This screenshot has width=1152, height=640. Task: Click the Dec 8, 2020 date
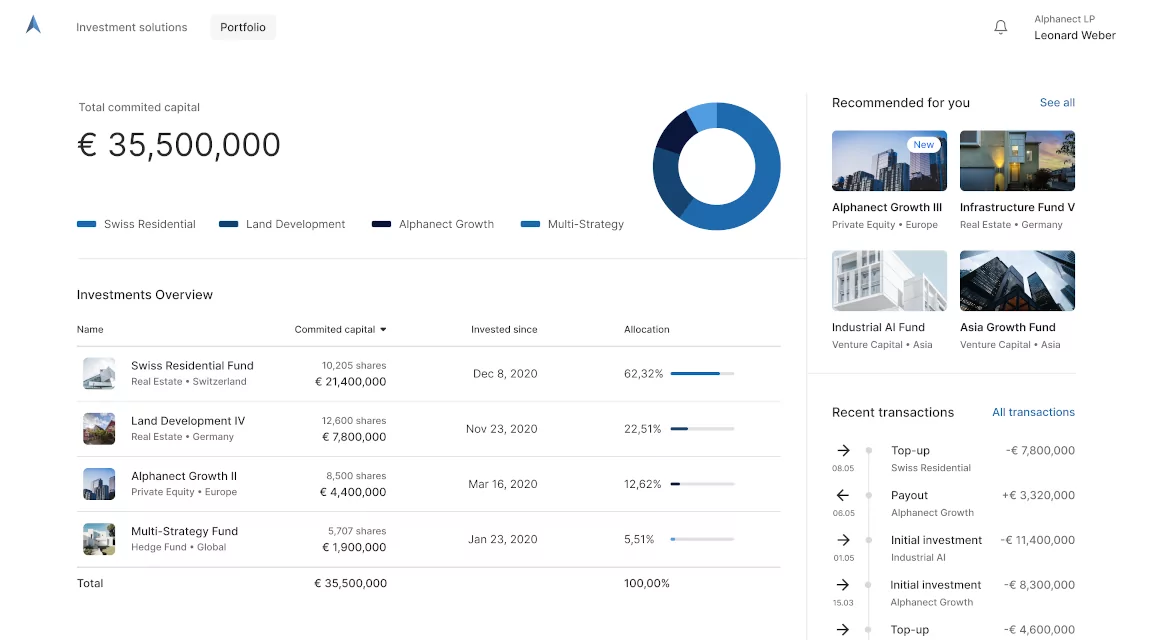tap(505, 374)
